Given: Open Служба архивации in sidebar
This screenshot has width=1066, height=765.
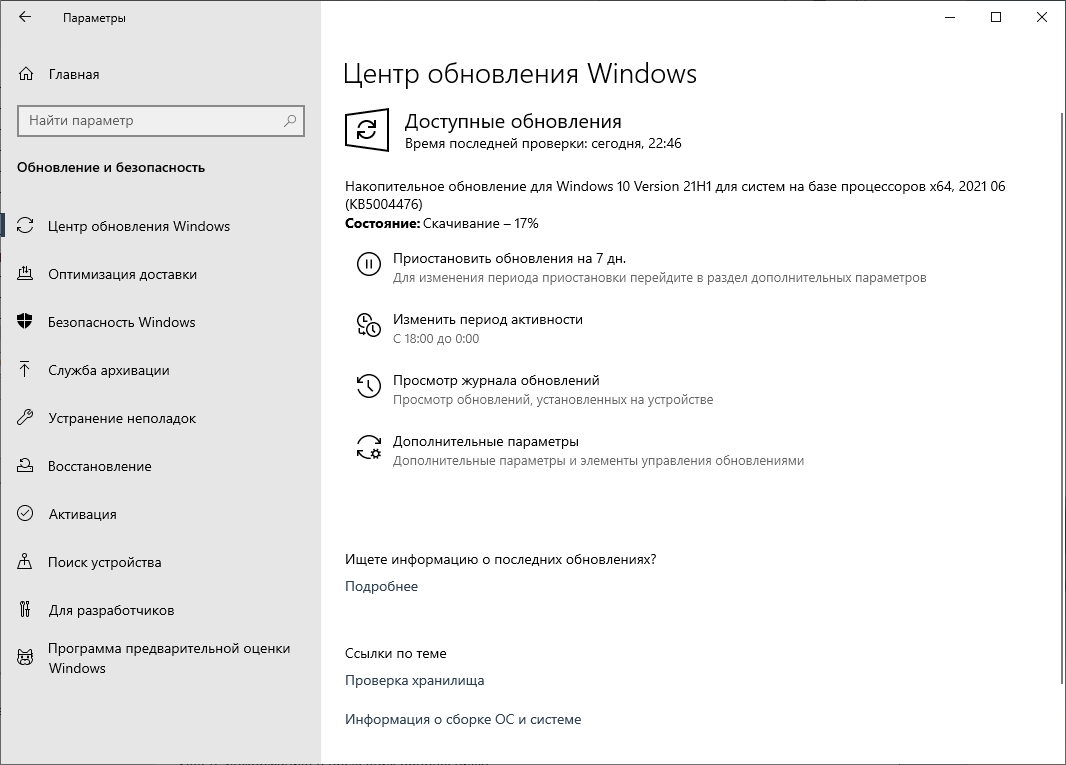Looking at the screenshot, I should click(109, 370).
